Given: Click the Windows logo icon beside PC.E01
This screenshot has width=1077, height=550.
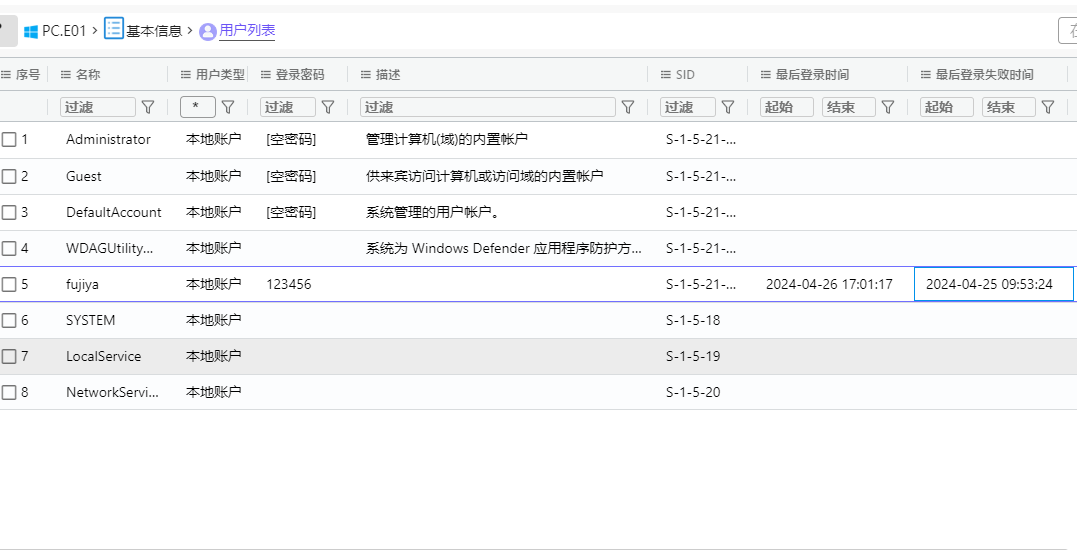Looking at the screenshot, I should click(x=30, y=31).
